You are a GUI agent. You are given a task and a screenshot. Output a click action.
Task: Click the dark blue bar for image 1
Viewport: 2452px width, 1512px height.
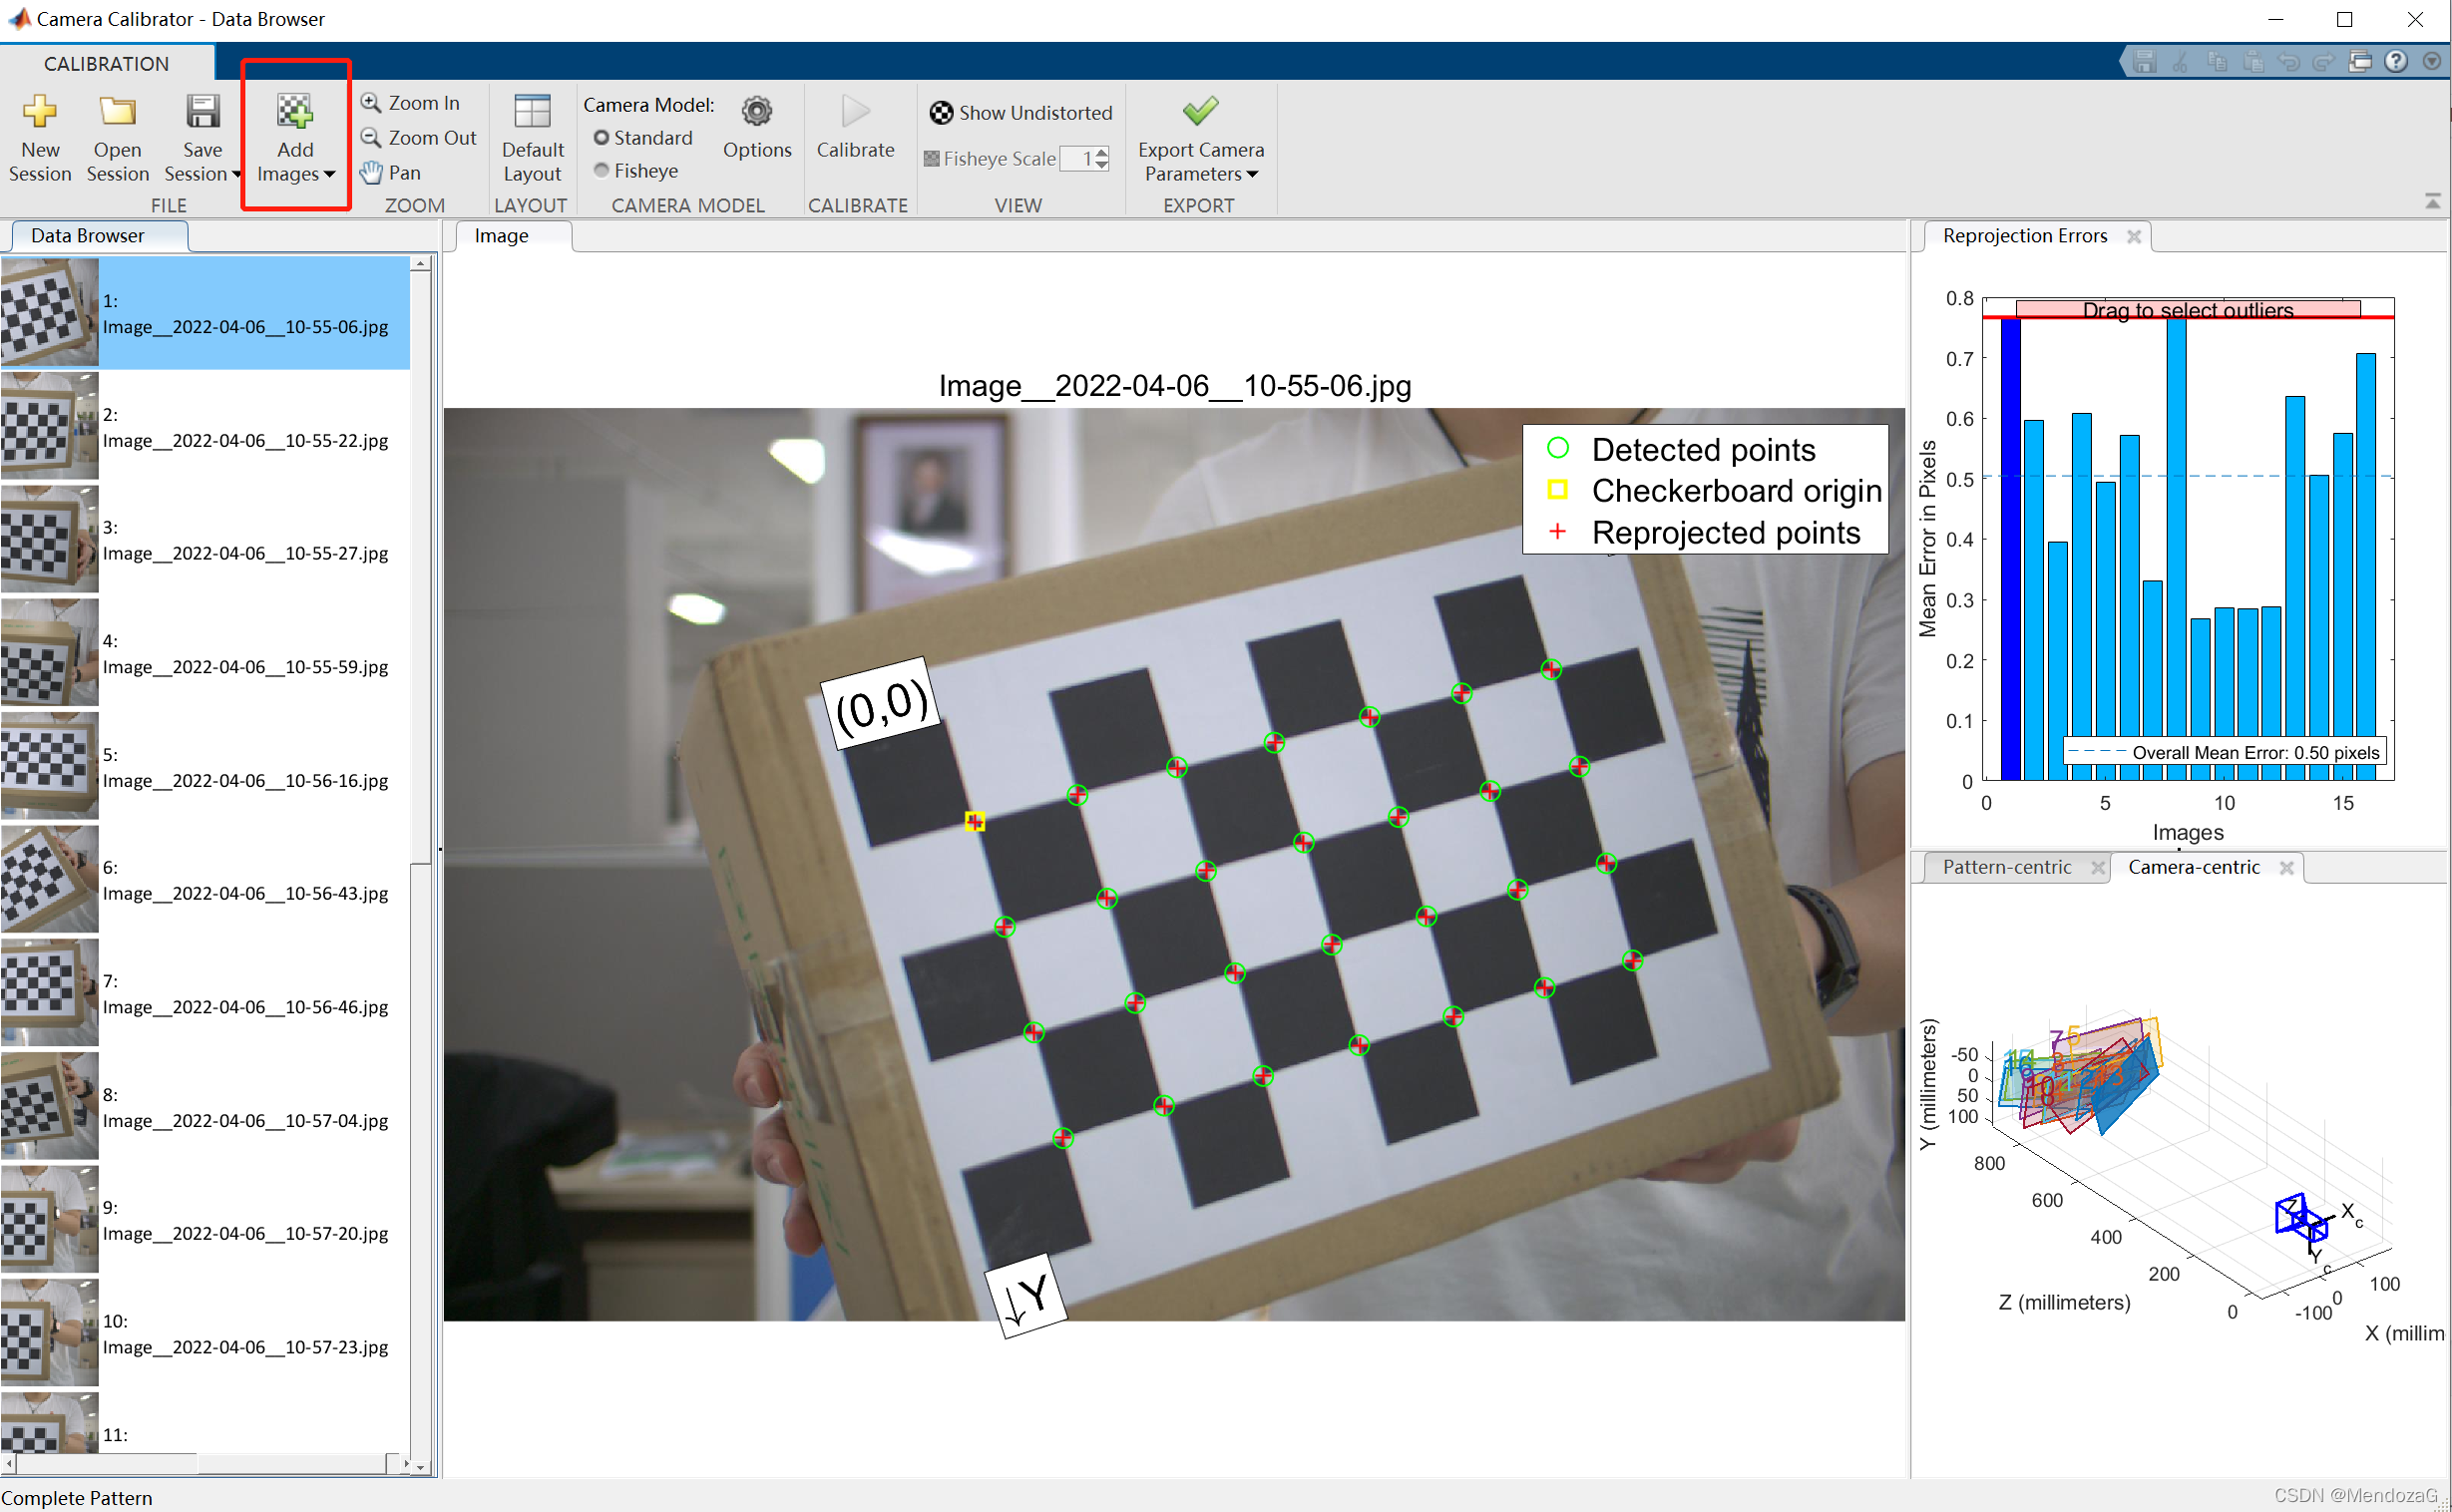[2010, 549]
